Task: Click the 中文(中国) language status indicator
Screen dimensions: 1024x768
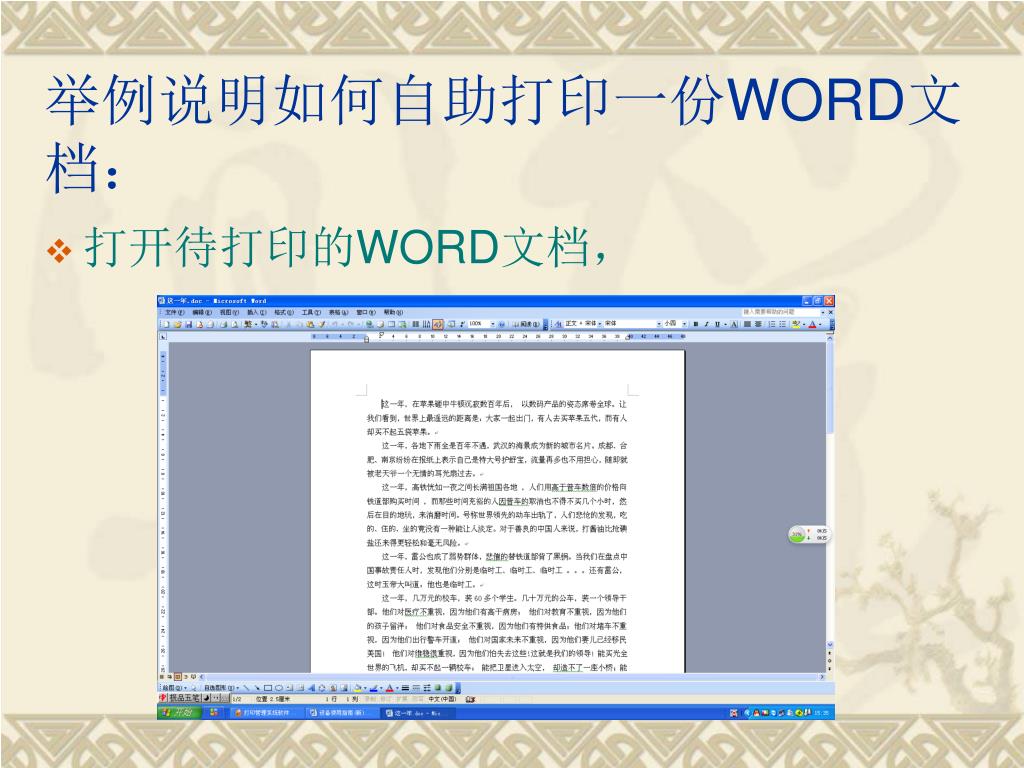Action: pos(442,699)
